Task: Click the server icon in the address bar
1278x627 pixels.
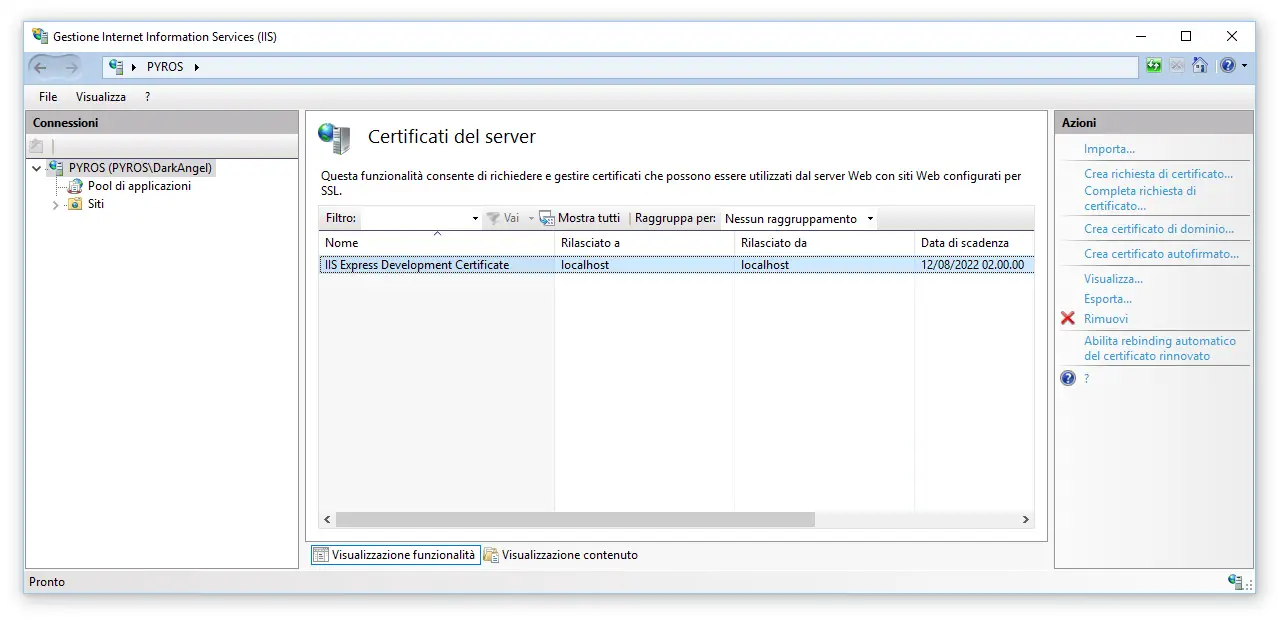Action: (x=116, y=67)
